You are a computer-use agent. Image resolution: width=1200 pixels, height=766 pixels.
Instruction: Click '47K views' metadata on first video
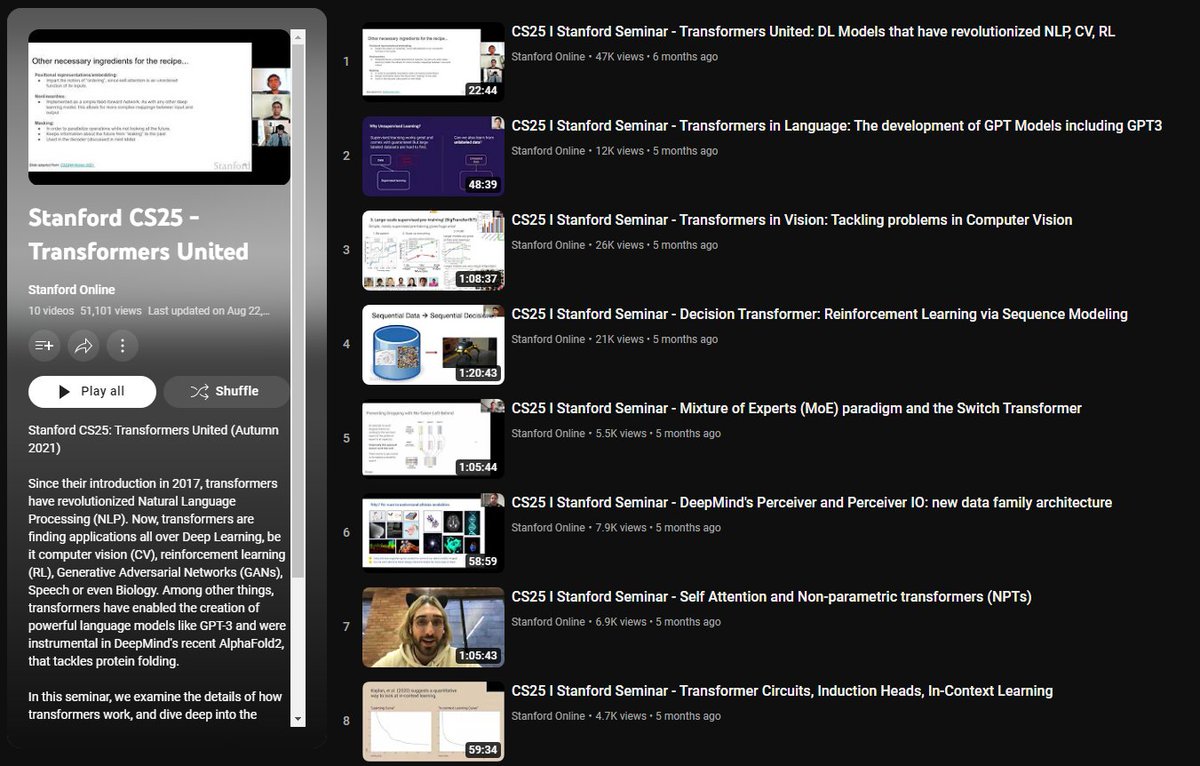tap(619, 57)
